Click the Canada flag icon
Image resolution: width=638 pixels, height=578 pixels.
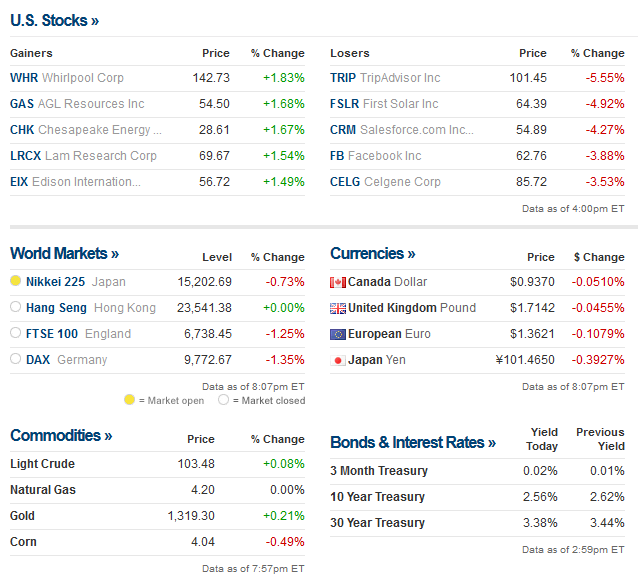coord(338,282)
